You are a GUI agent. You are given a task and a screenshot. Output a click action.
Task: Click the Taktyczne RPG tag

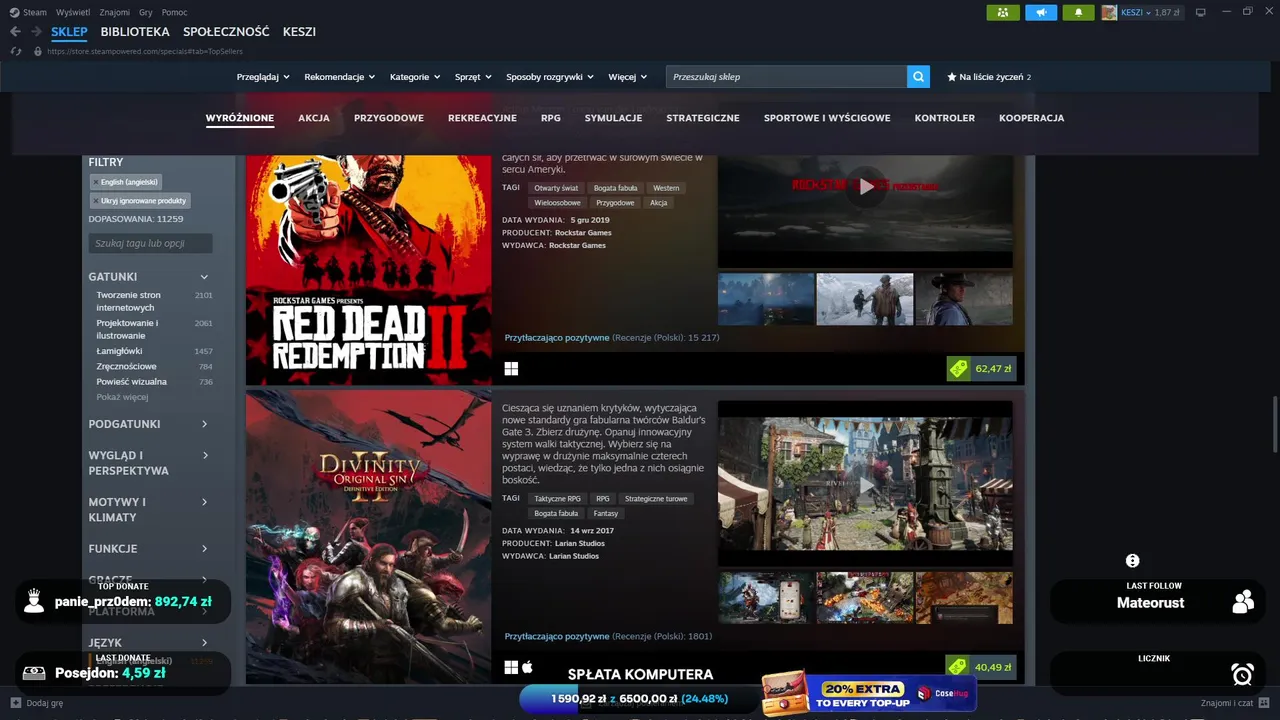click(557, 499)
